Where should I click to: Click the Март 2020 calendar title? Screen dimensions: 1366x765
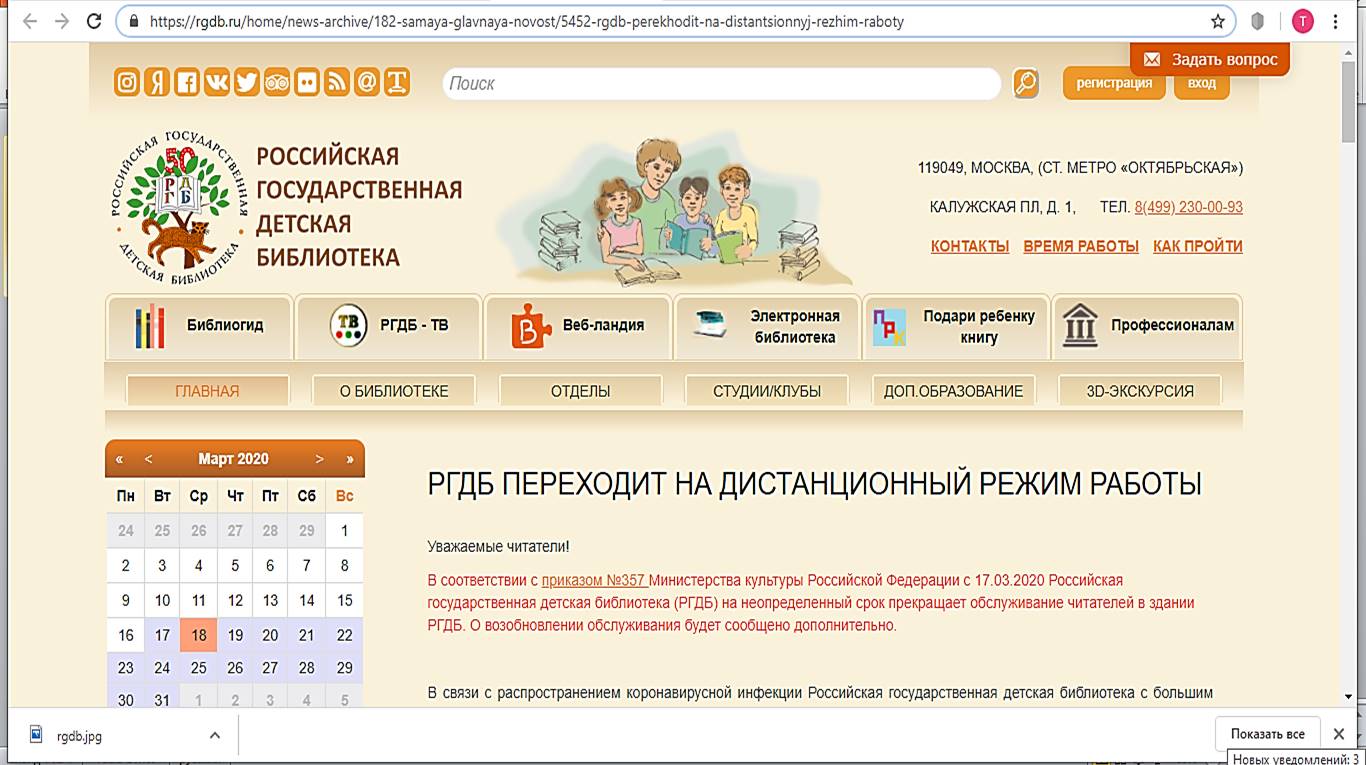[x=233, y=459]
